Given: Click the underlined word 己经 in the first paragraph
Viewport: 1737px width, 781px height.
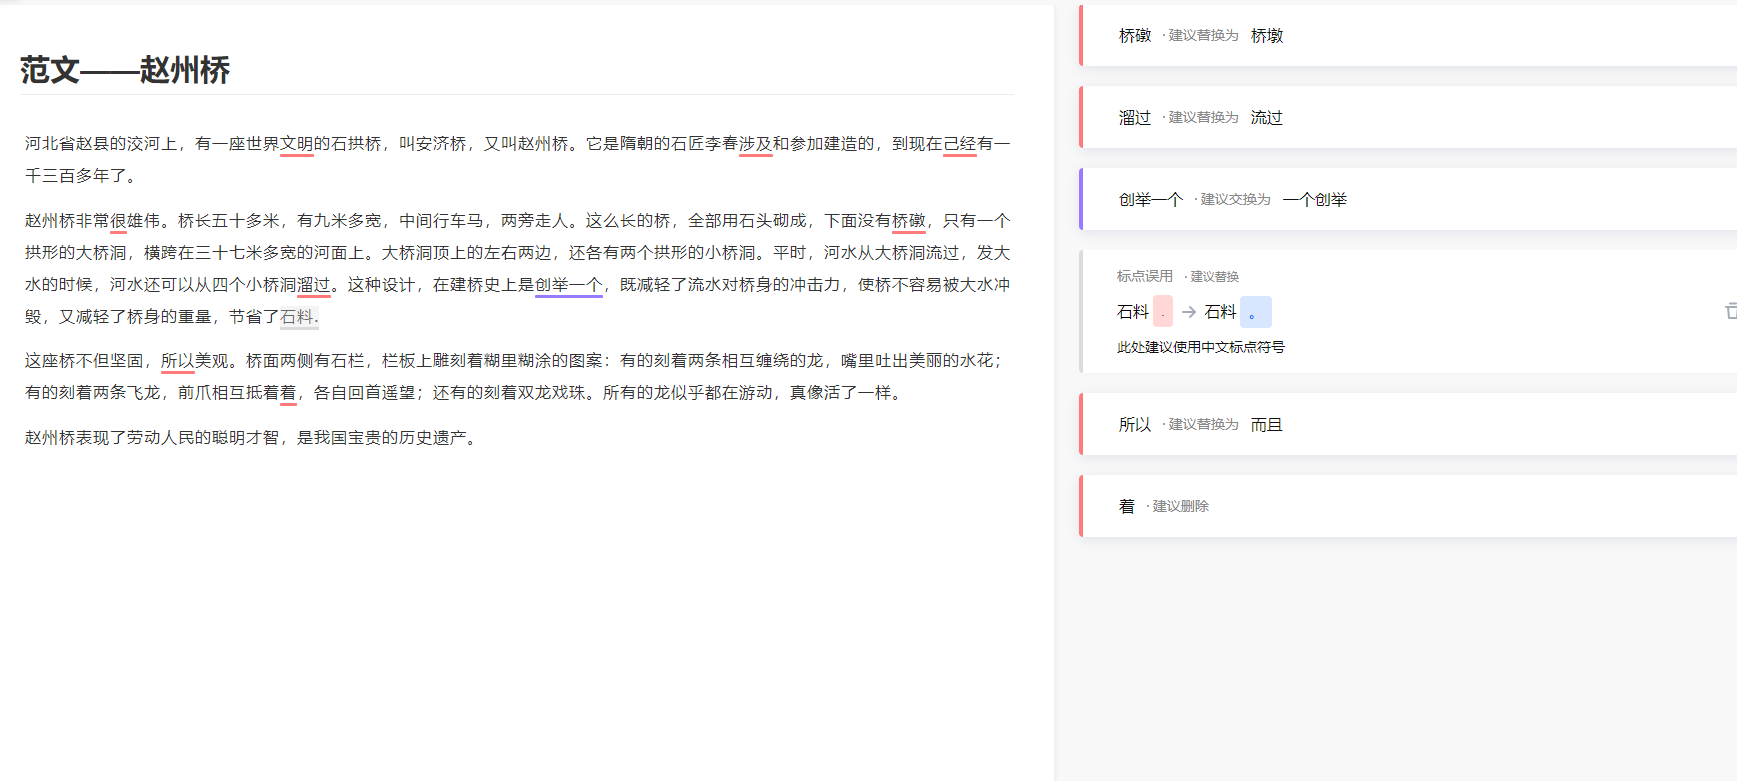Looking at the screenshot, I should [960, 144].
